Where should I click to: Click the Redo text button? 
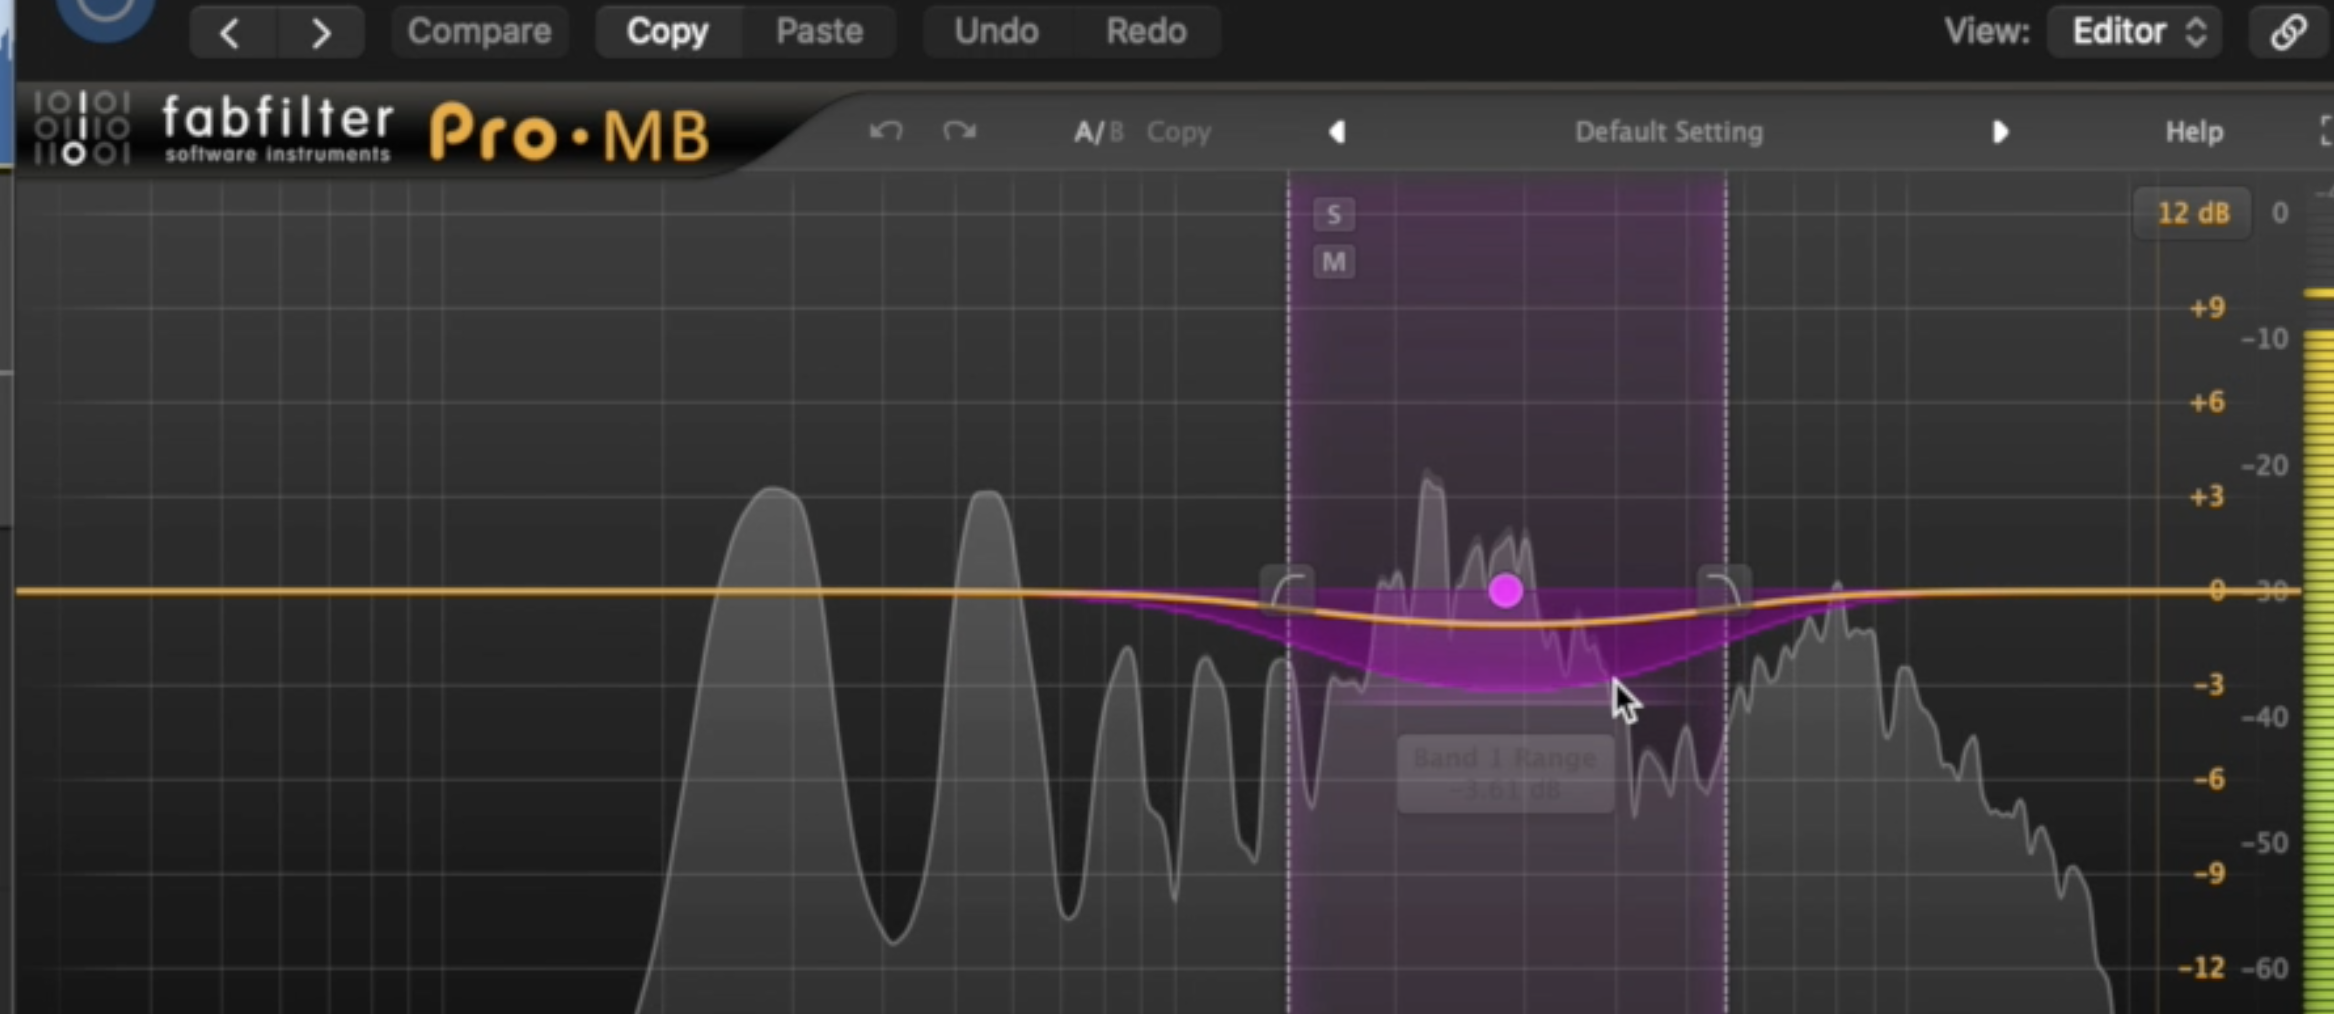point(1146,32)
